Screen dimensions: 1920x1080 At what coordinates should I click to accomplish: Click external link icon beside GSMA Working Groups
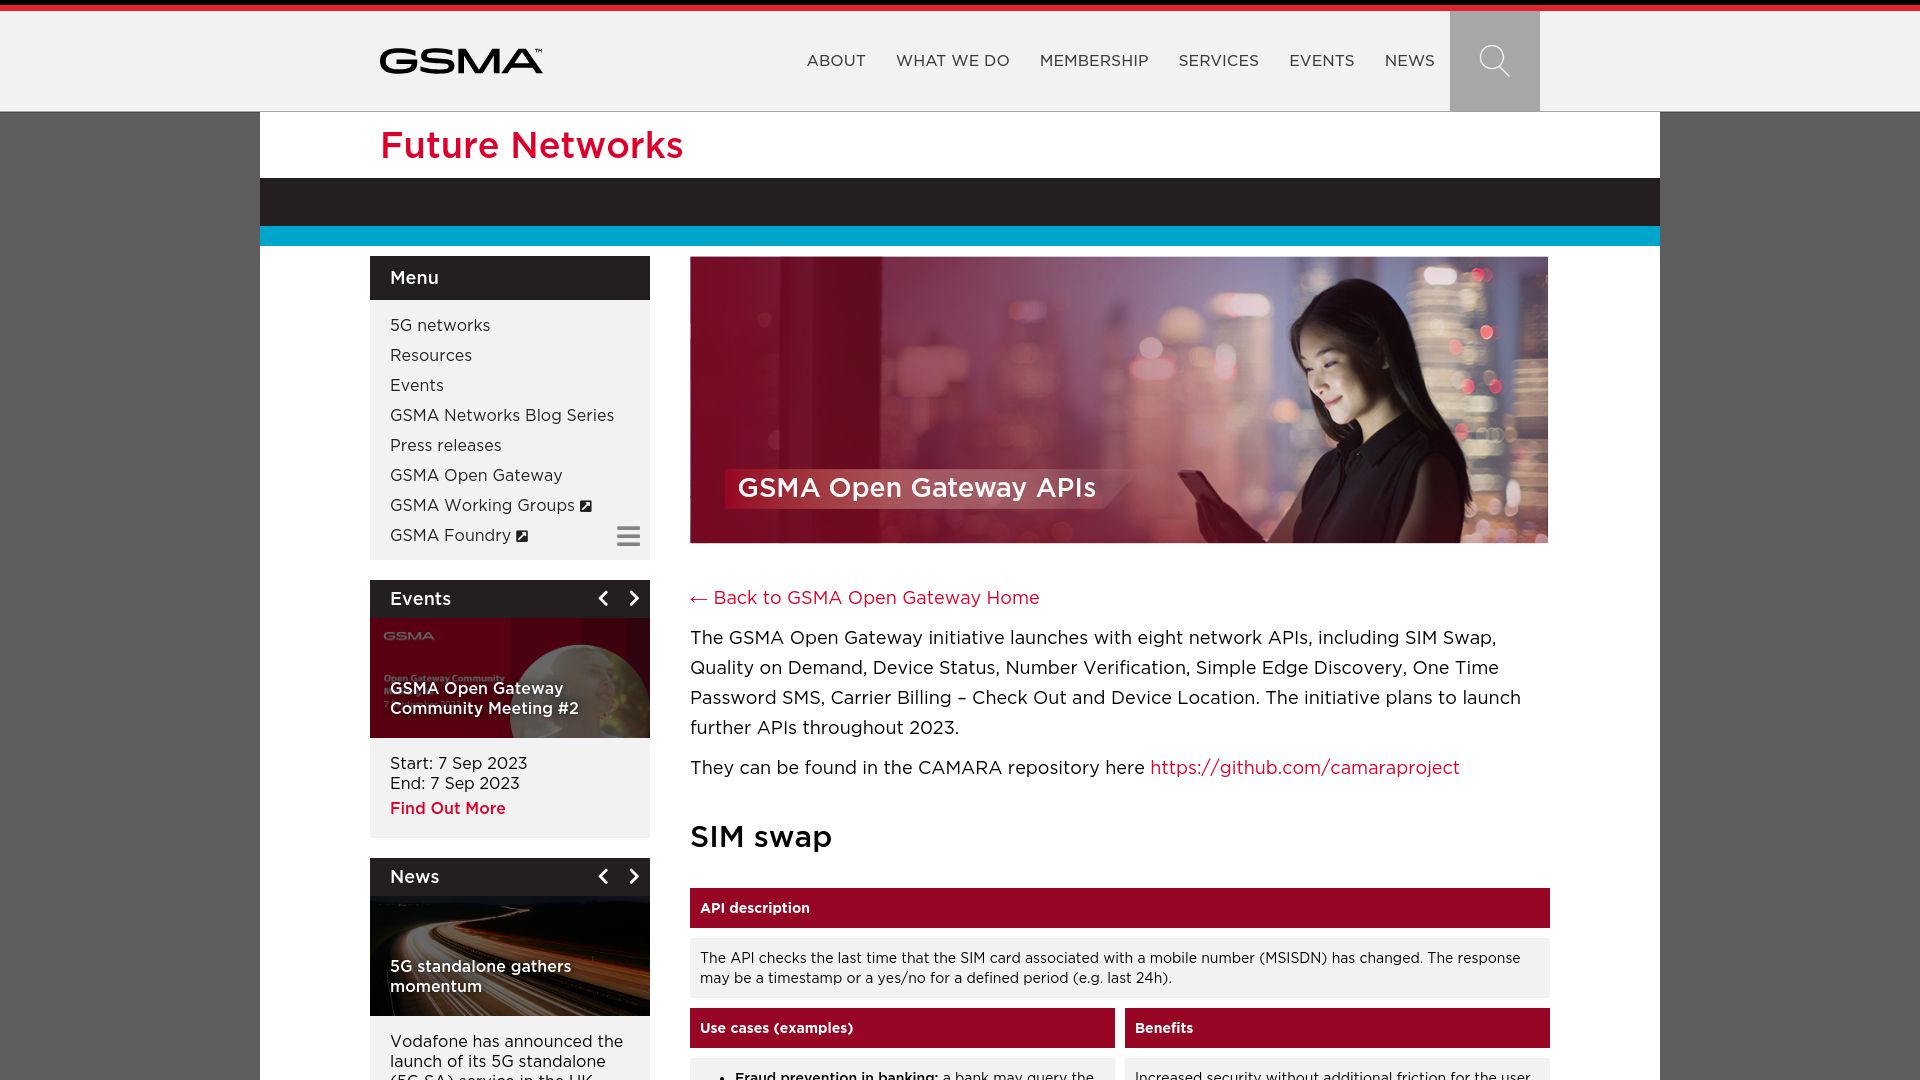(586, 506)
